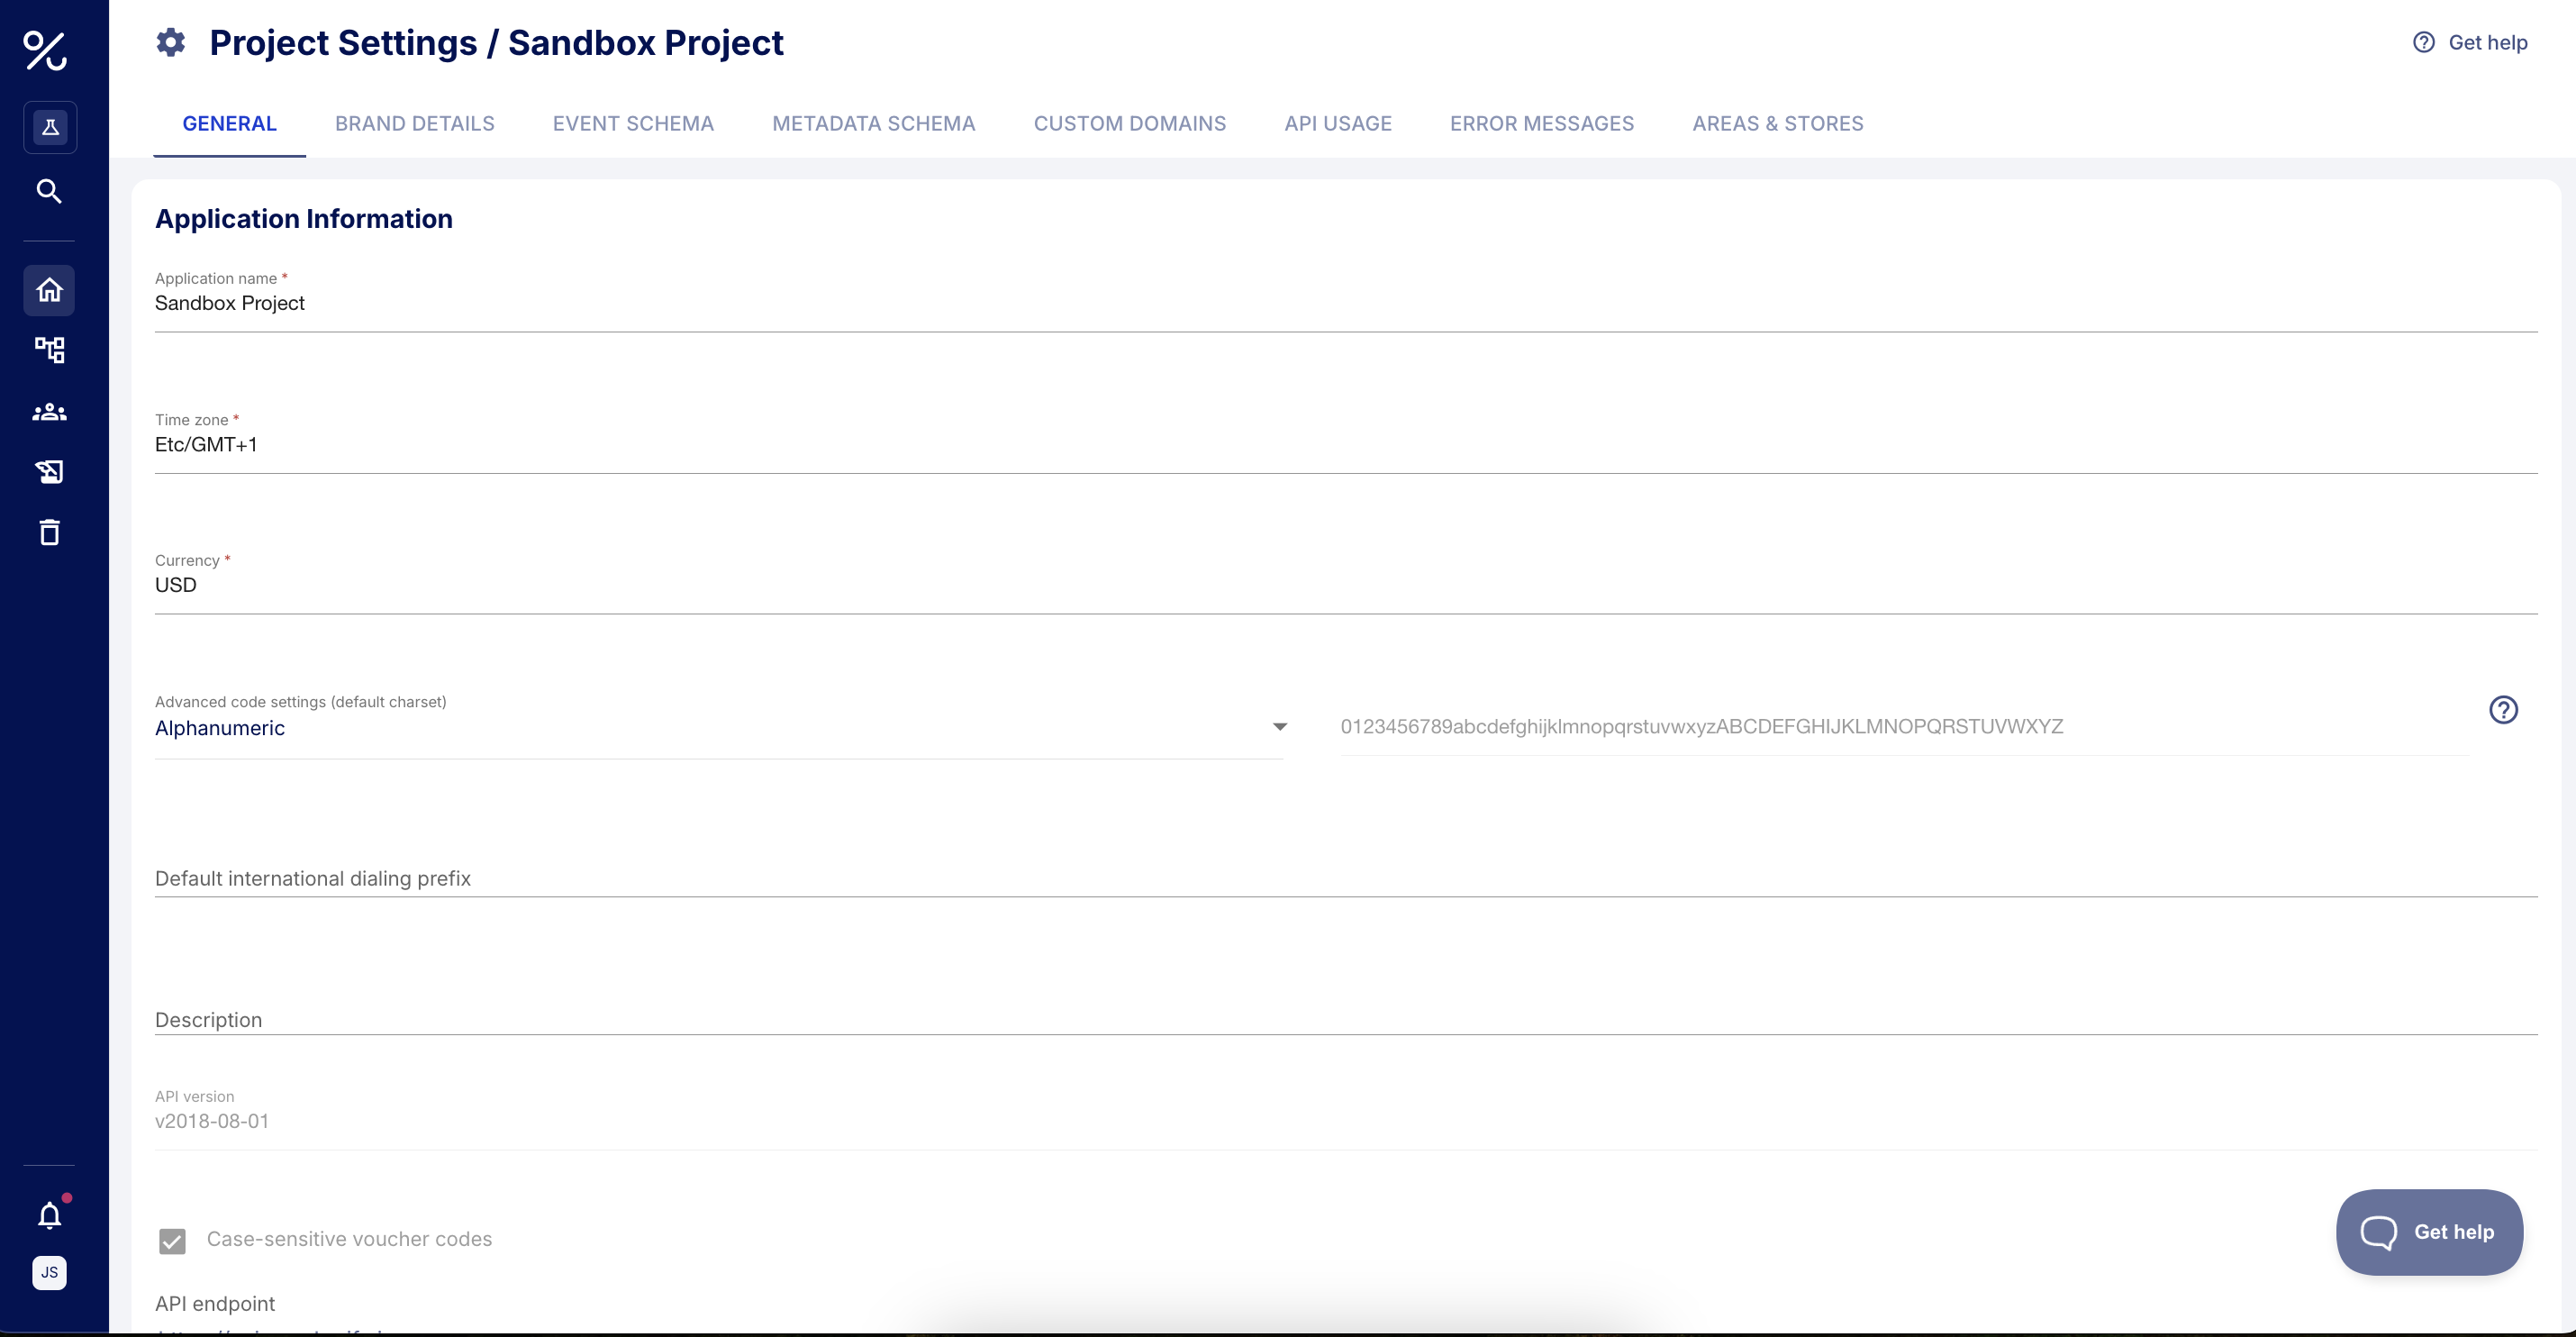Click the settings gear next to Project Settings
Viewport: 2576px width, 1337px height.
pyautogui.click(x=170, y=42)
